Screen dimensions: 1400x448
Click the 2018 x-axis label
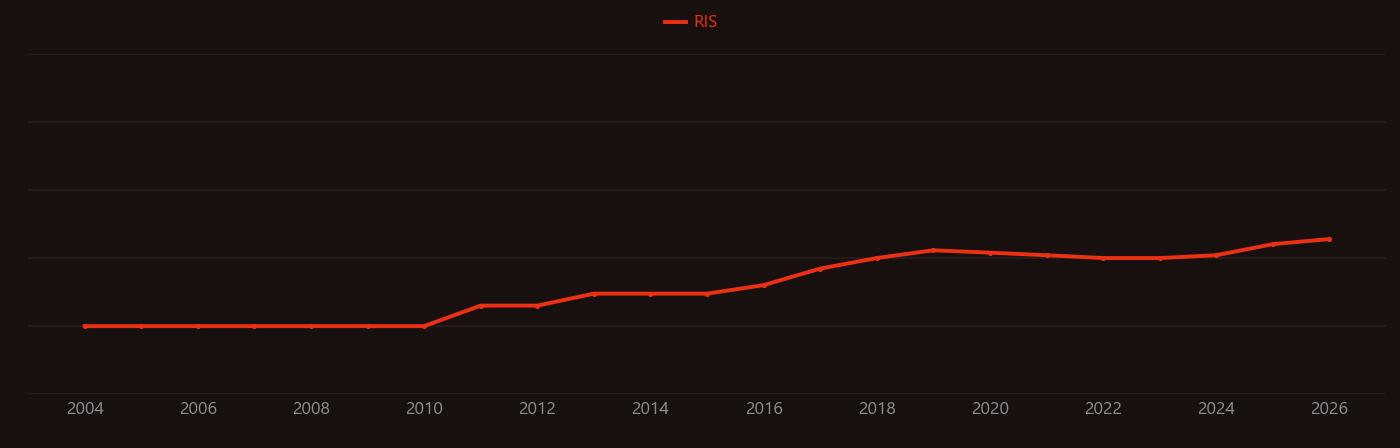(877, 409)
